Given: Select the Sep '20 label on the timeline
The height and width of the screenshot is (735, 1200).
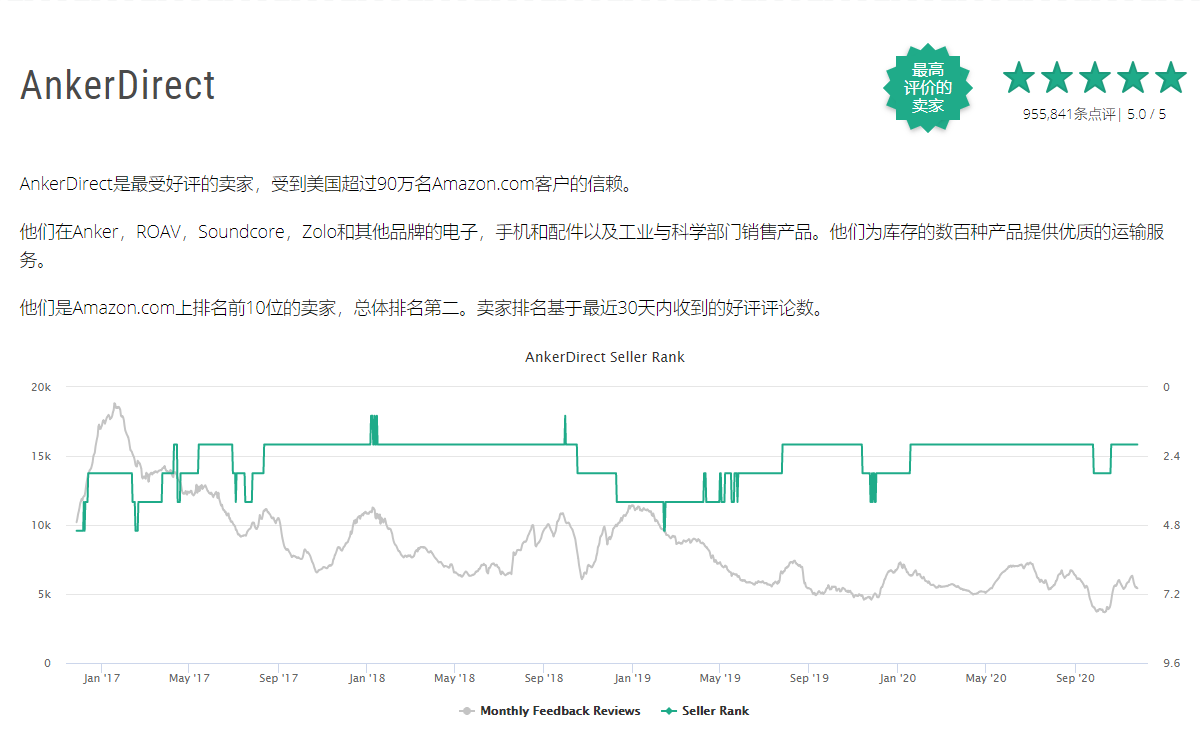Looking at the screenshot, I should [1075, 677].
